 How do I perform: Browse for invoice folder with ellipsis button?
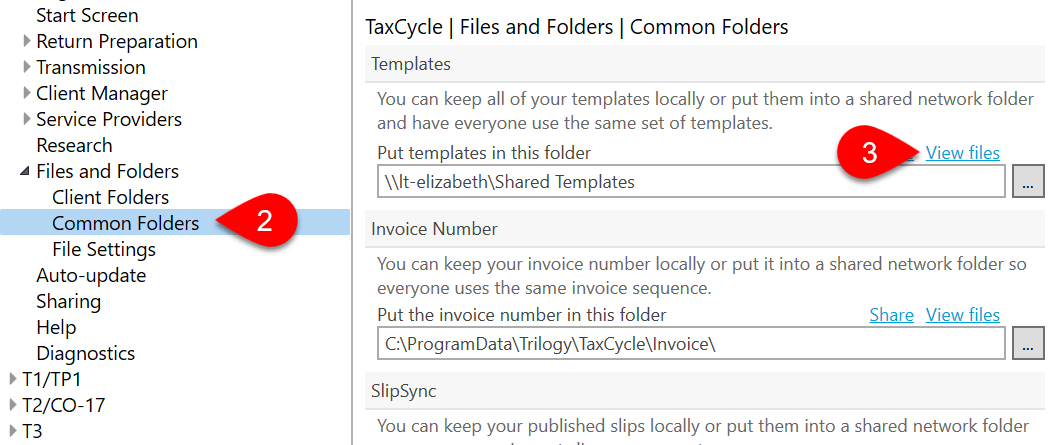[1027, 343]
